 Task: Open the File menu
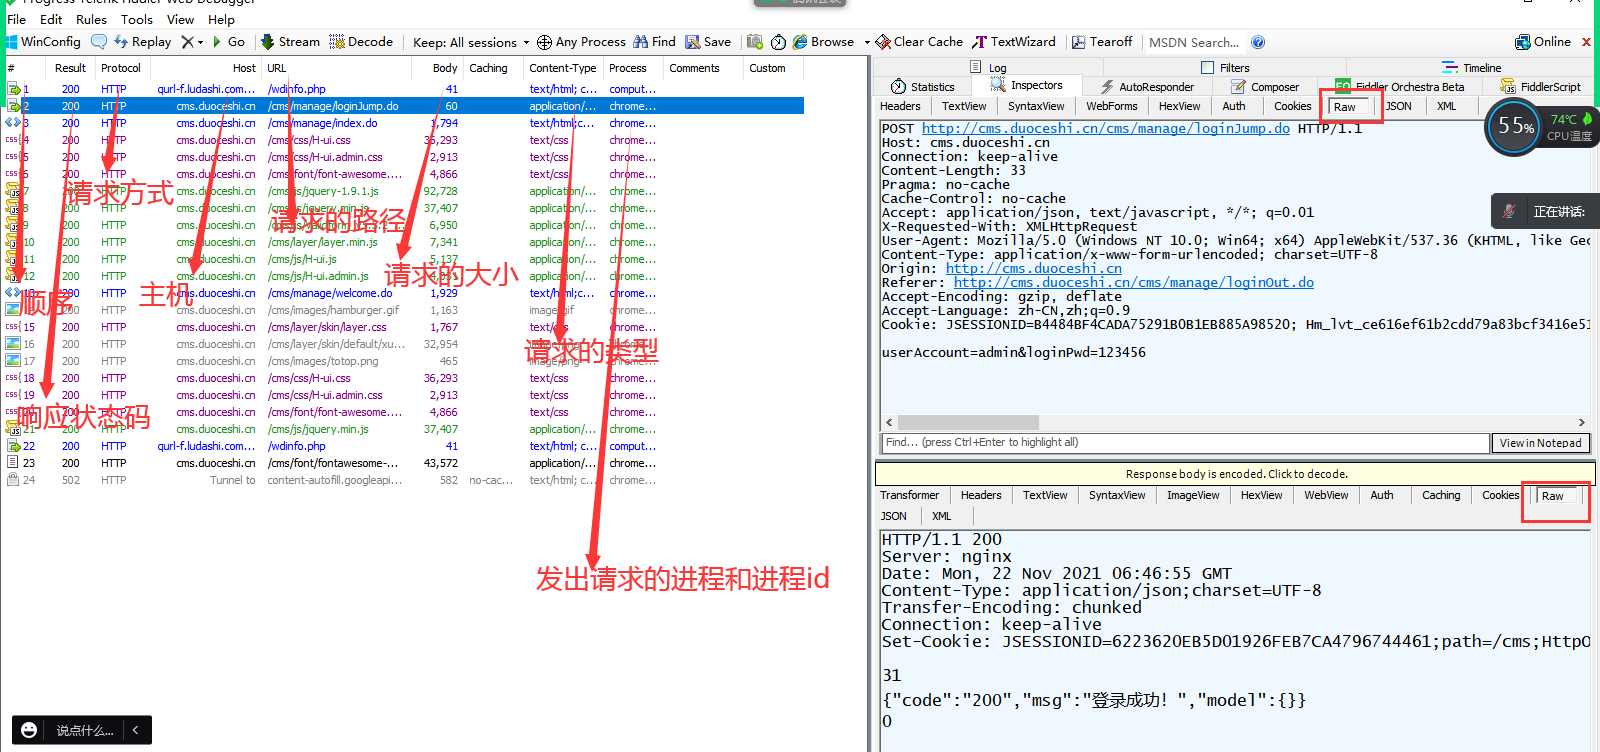(17, 19)
